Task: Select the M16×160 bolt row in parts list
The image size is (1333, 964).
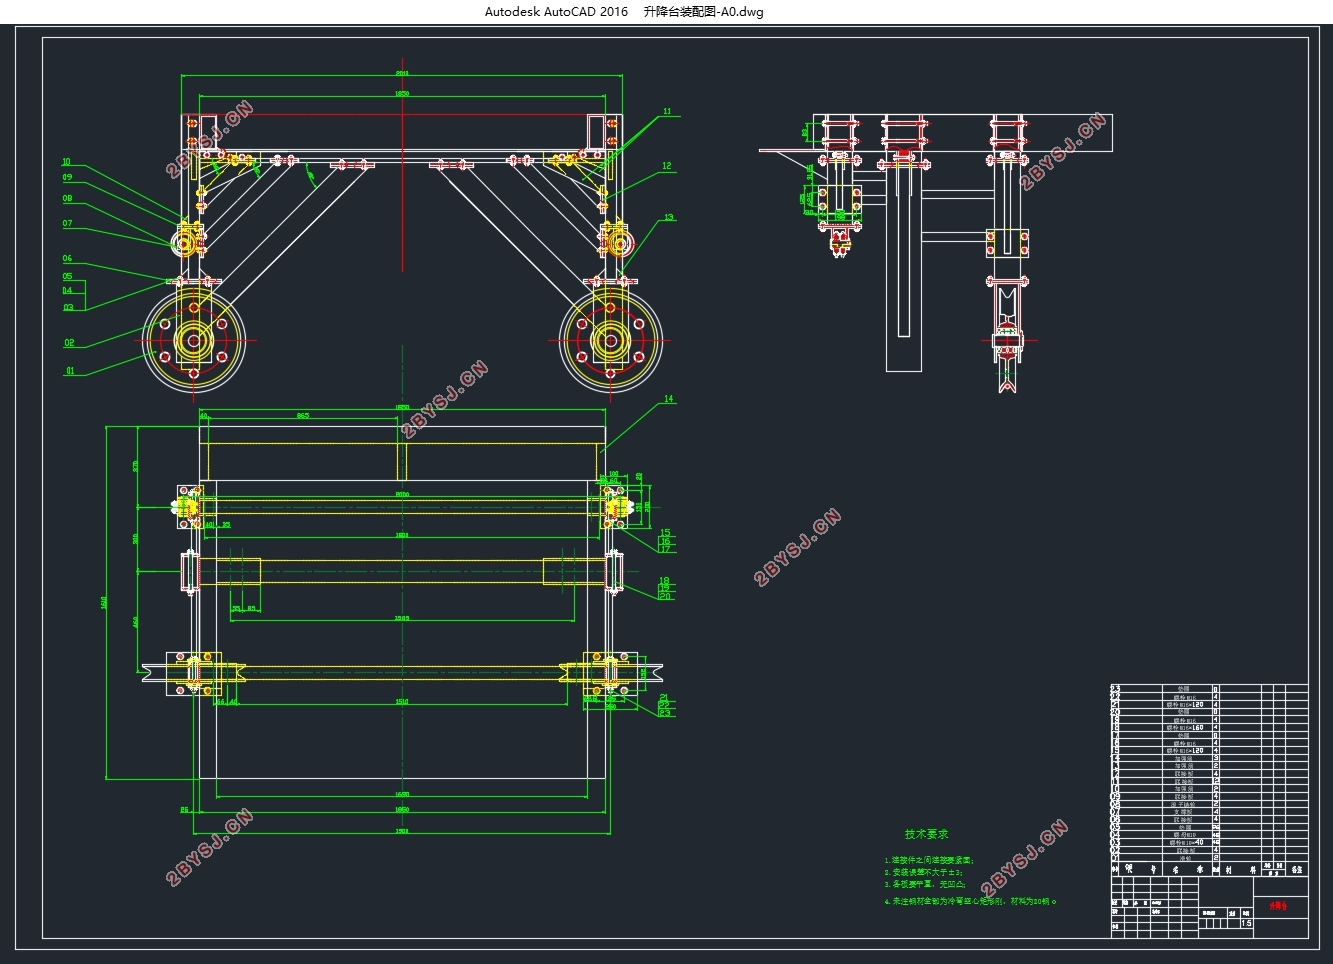Action: (x=1208, y=727)
